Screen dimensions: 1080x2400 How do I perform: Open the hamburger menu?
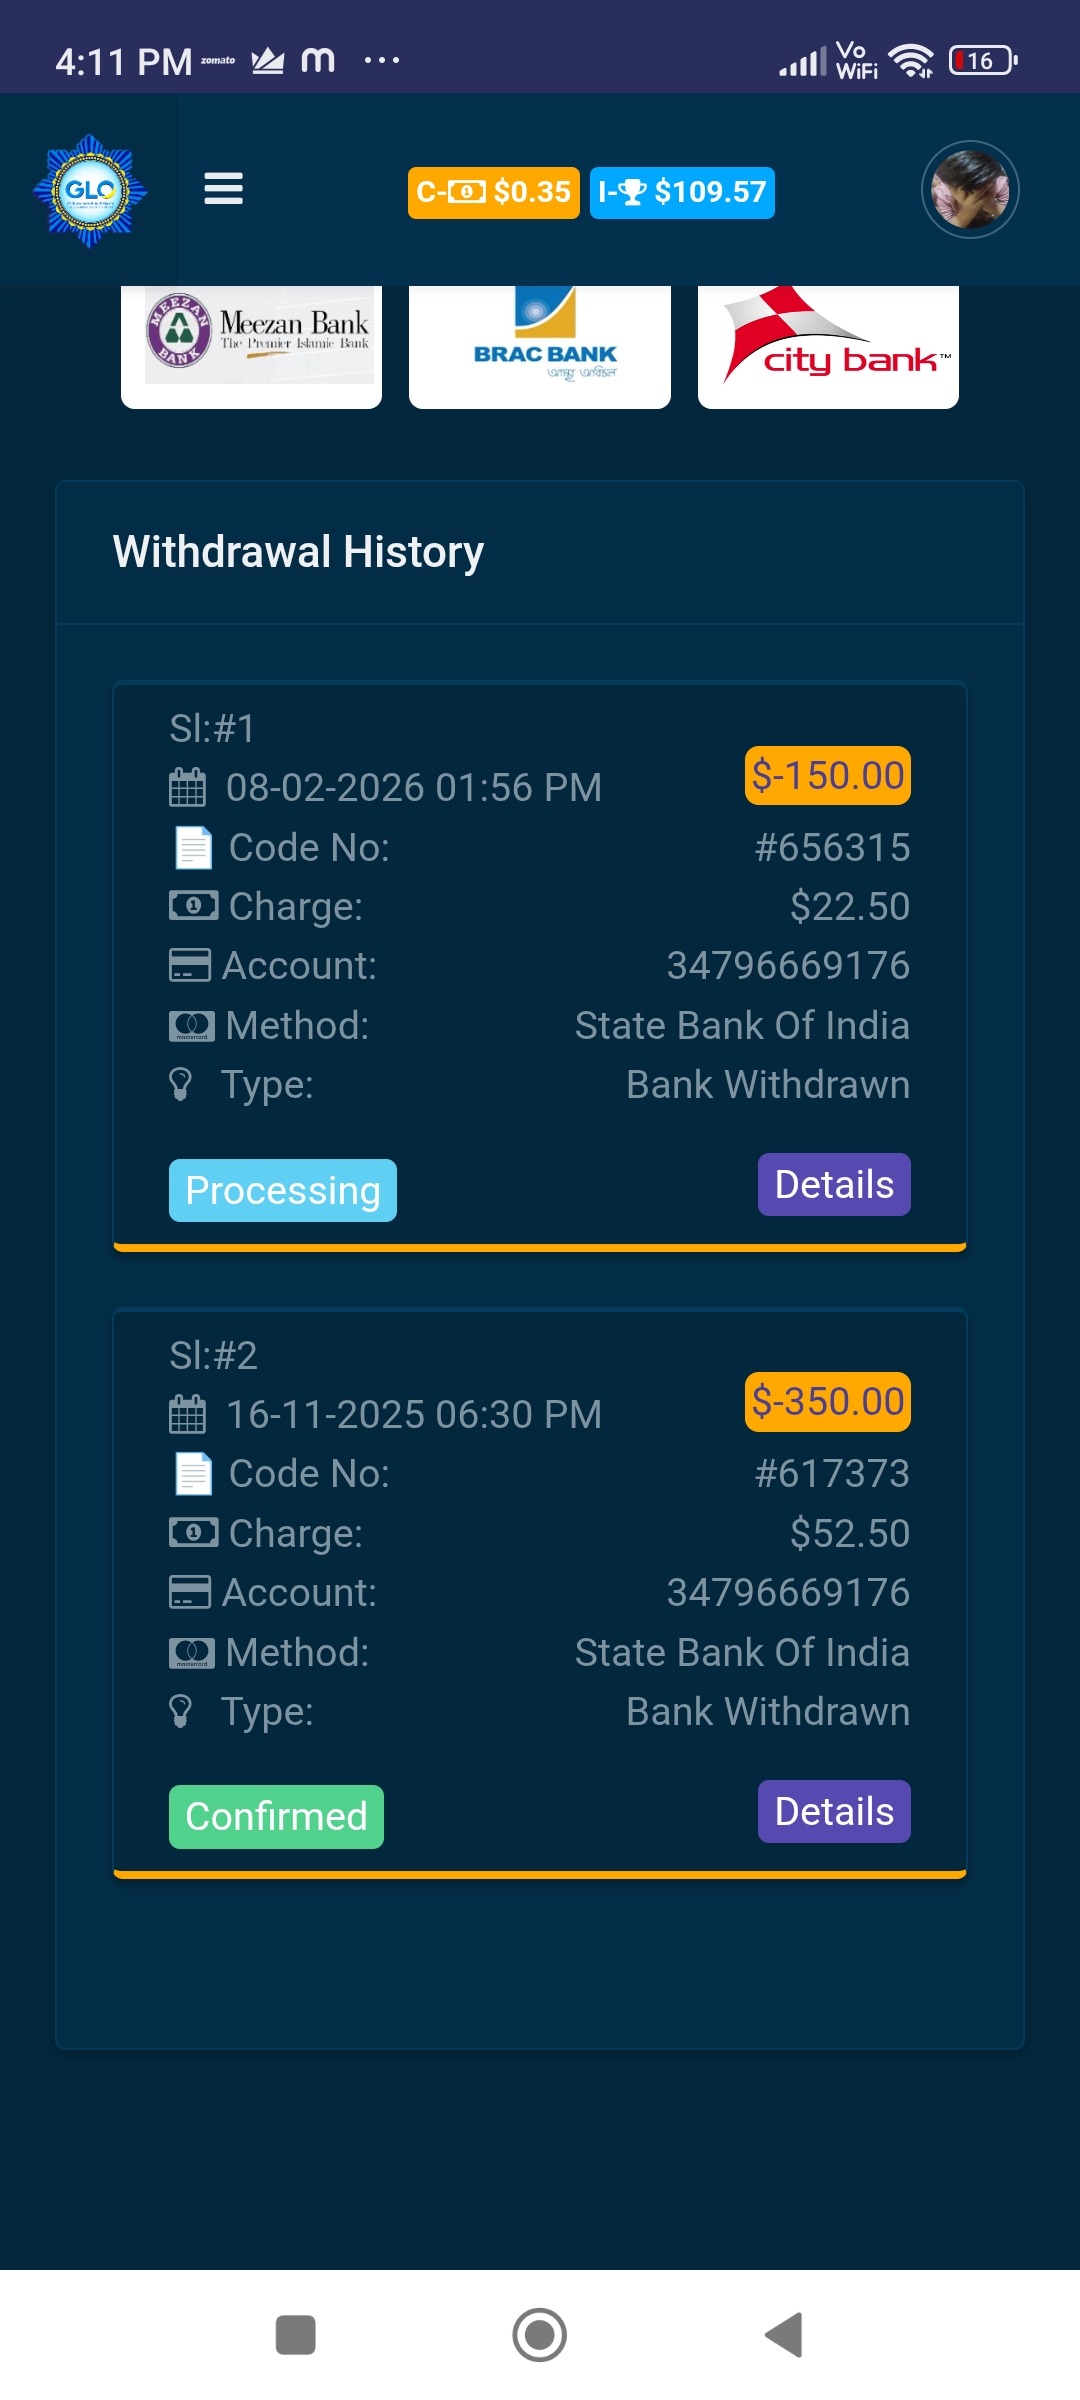point(223,189)
